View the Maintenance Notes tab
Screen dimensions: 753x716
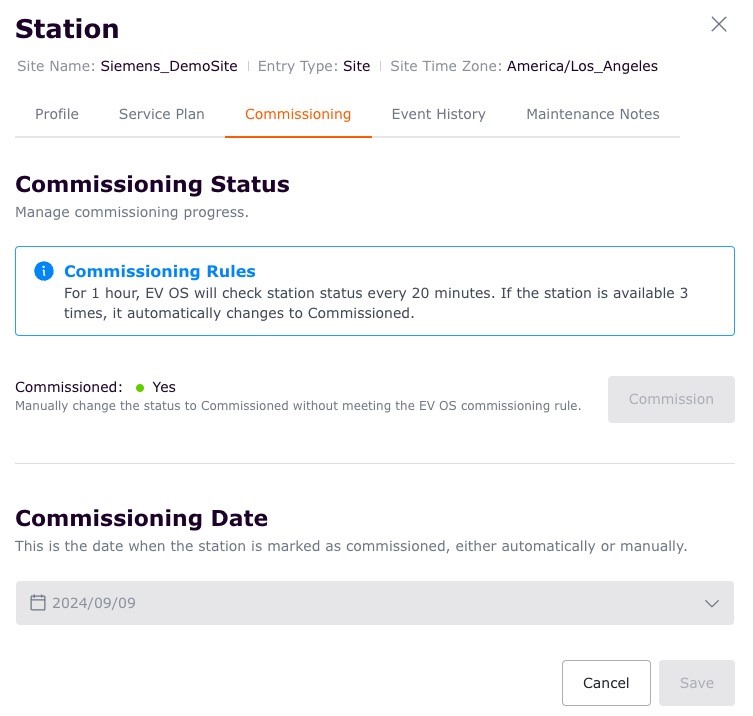pos(592,114)
